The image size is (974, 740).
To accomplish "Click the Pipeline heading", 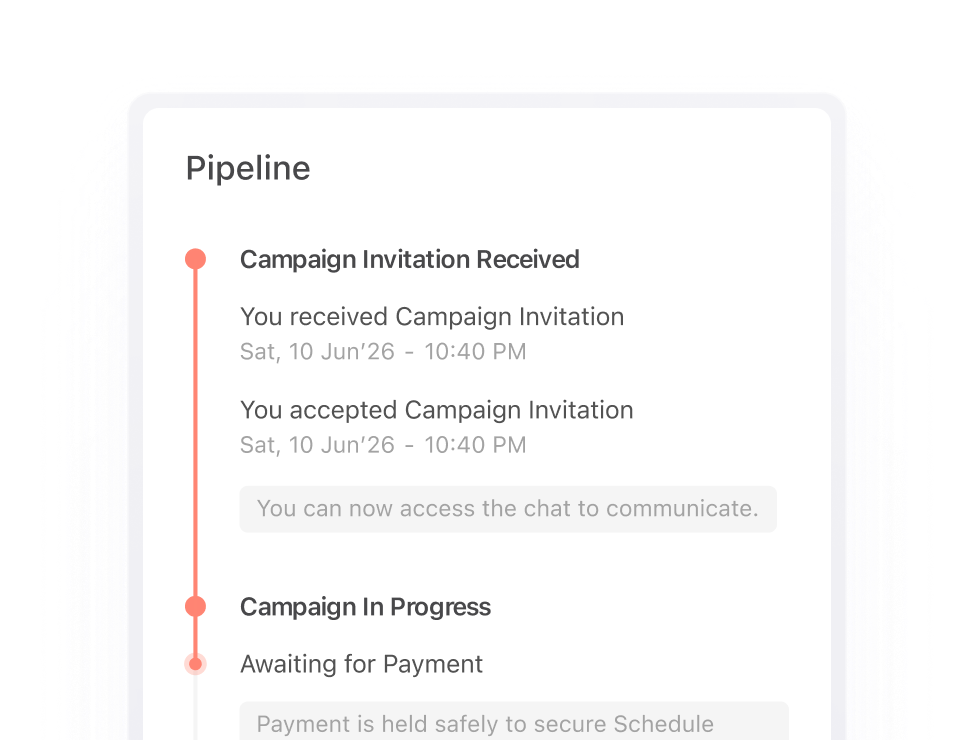I will 248,168.
